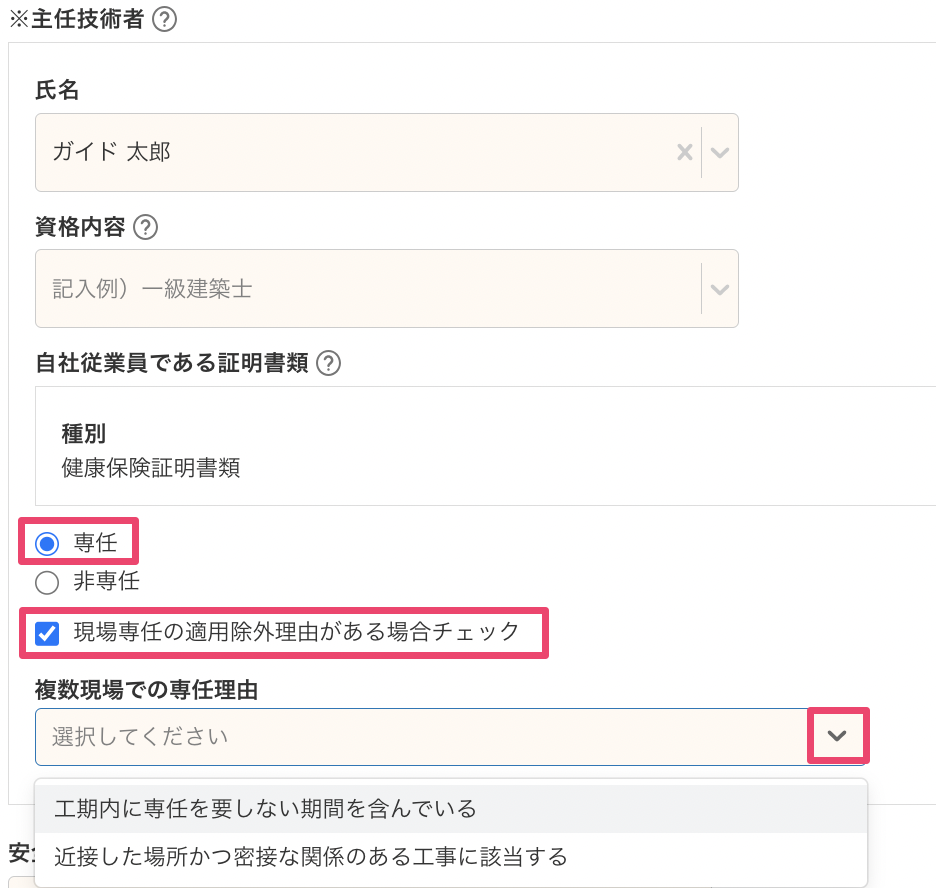Screen dimensions: 936x888
Task: Click the 種別 label in the certificate box
Action: (x=84, y=434)
